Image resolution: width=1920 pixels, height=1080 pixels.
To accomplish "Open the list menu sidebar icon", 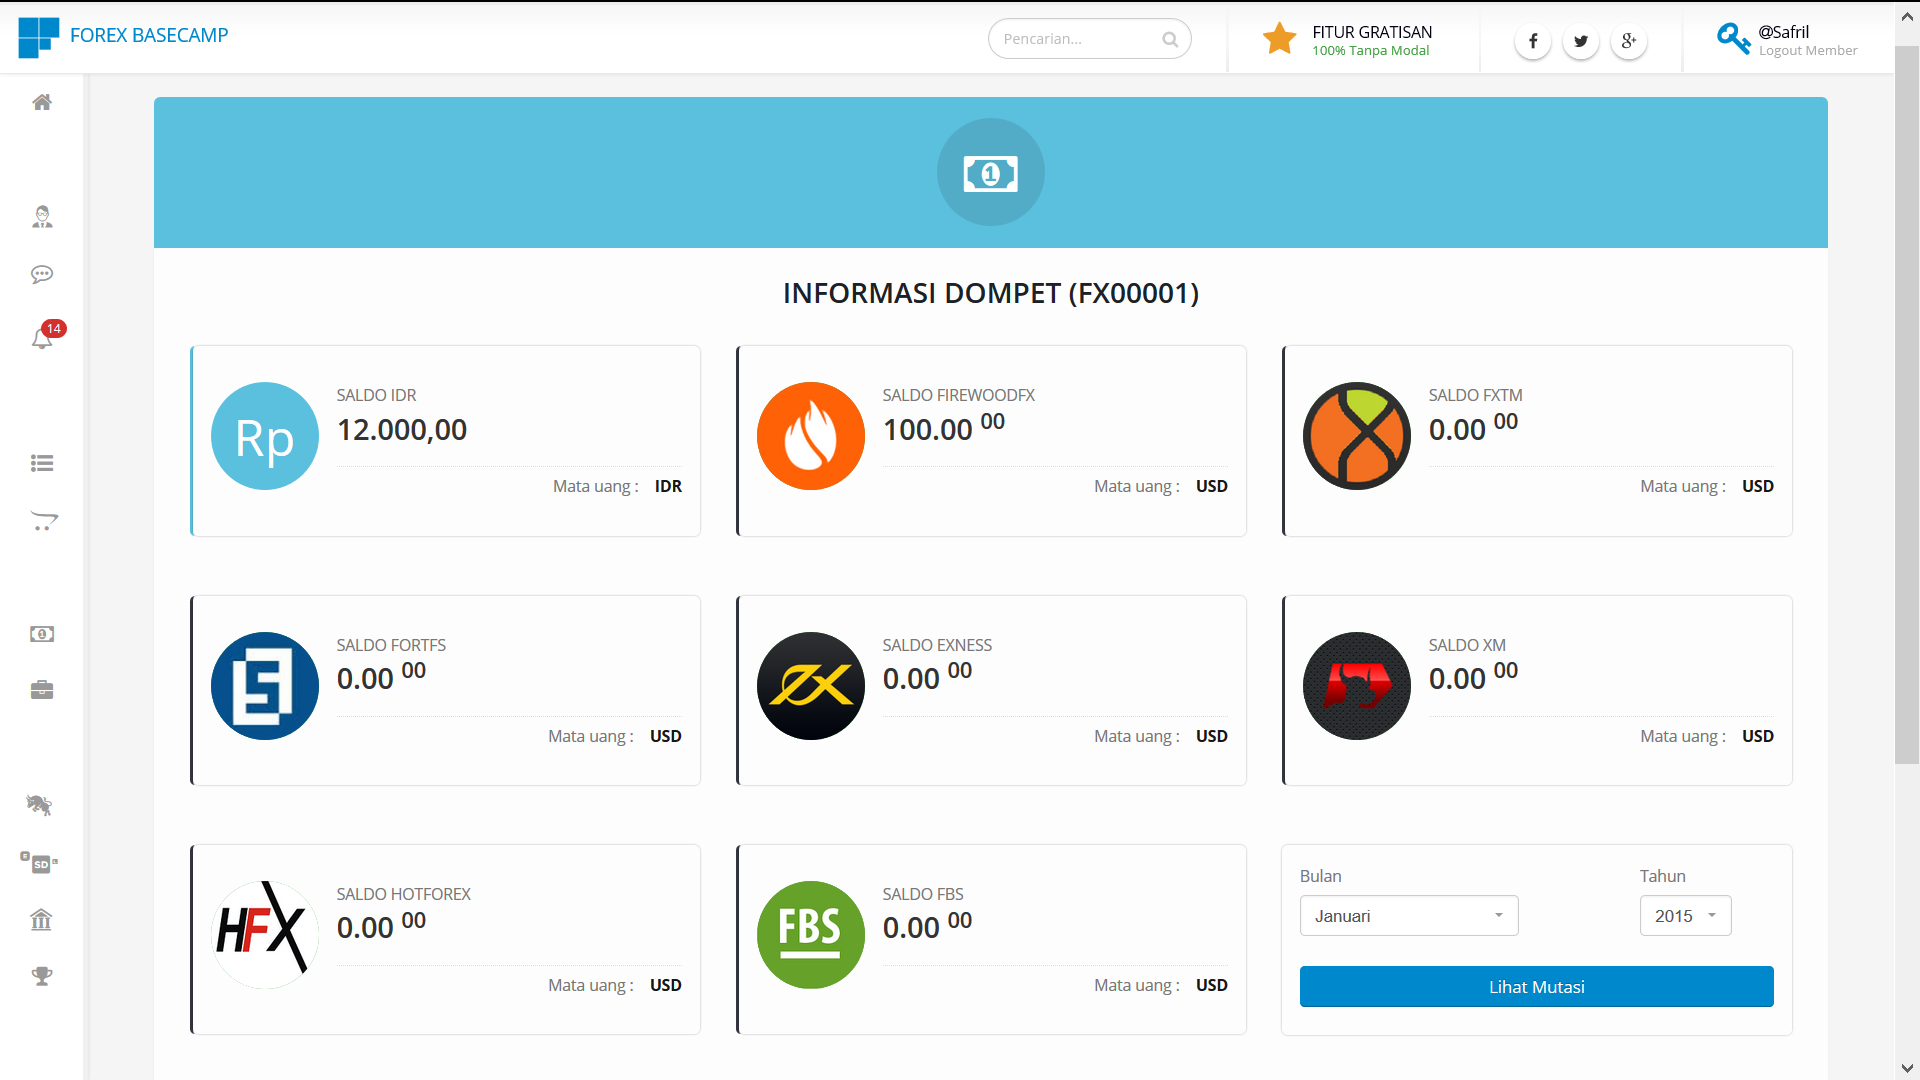I will 42,463.
